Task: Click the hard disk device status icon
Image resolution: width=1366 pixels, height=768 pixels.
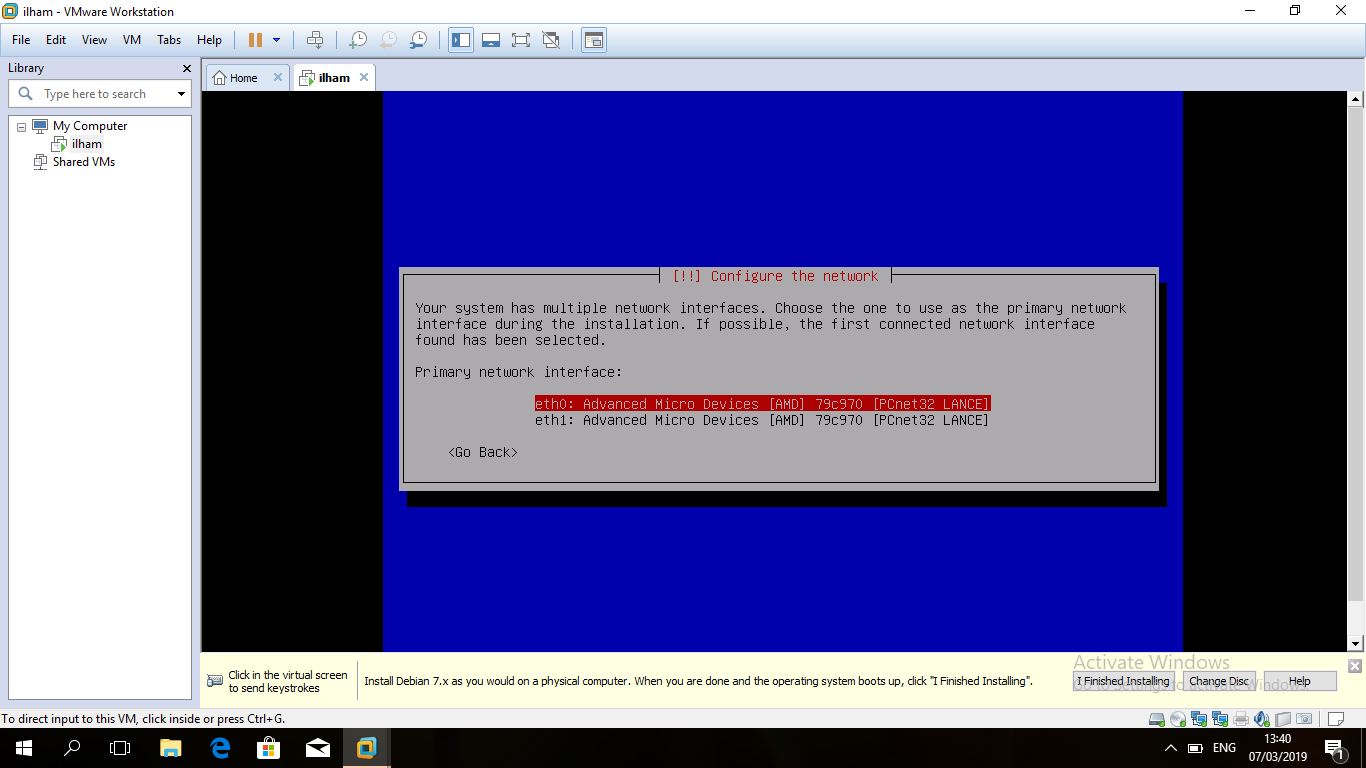Action: 1157,718
